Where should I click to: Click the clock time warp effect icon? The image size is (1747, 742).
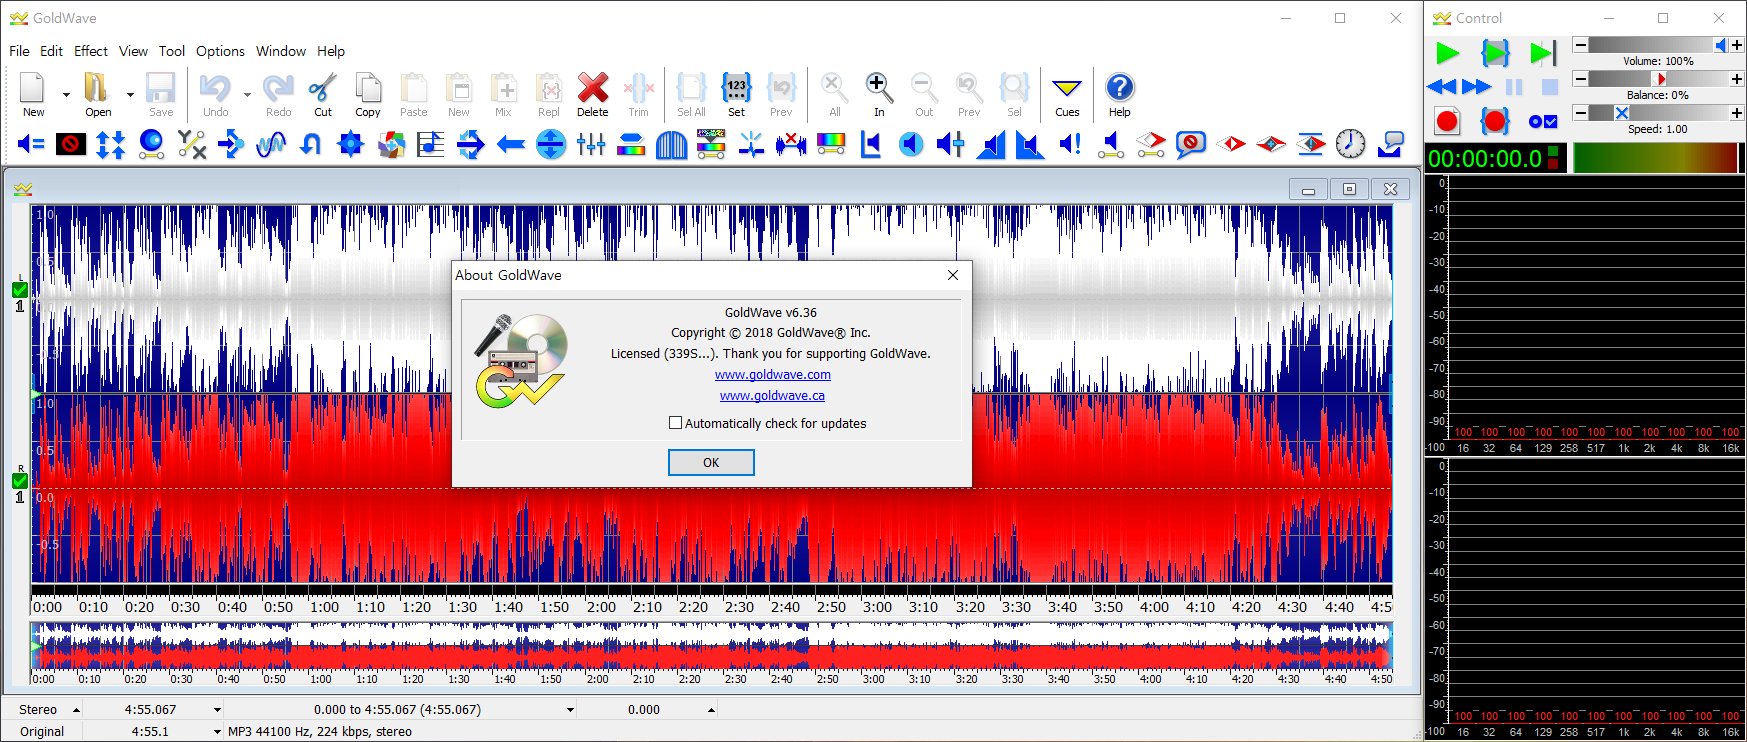click(x=1350, y=144)
